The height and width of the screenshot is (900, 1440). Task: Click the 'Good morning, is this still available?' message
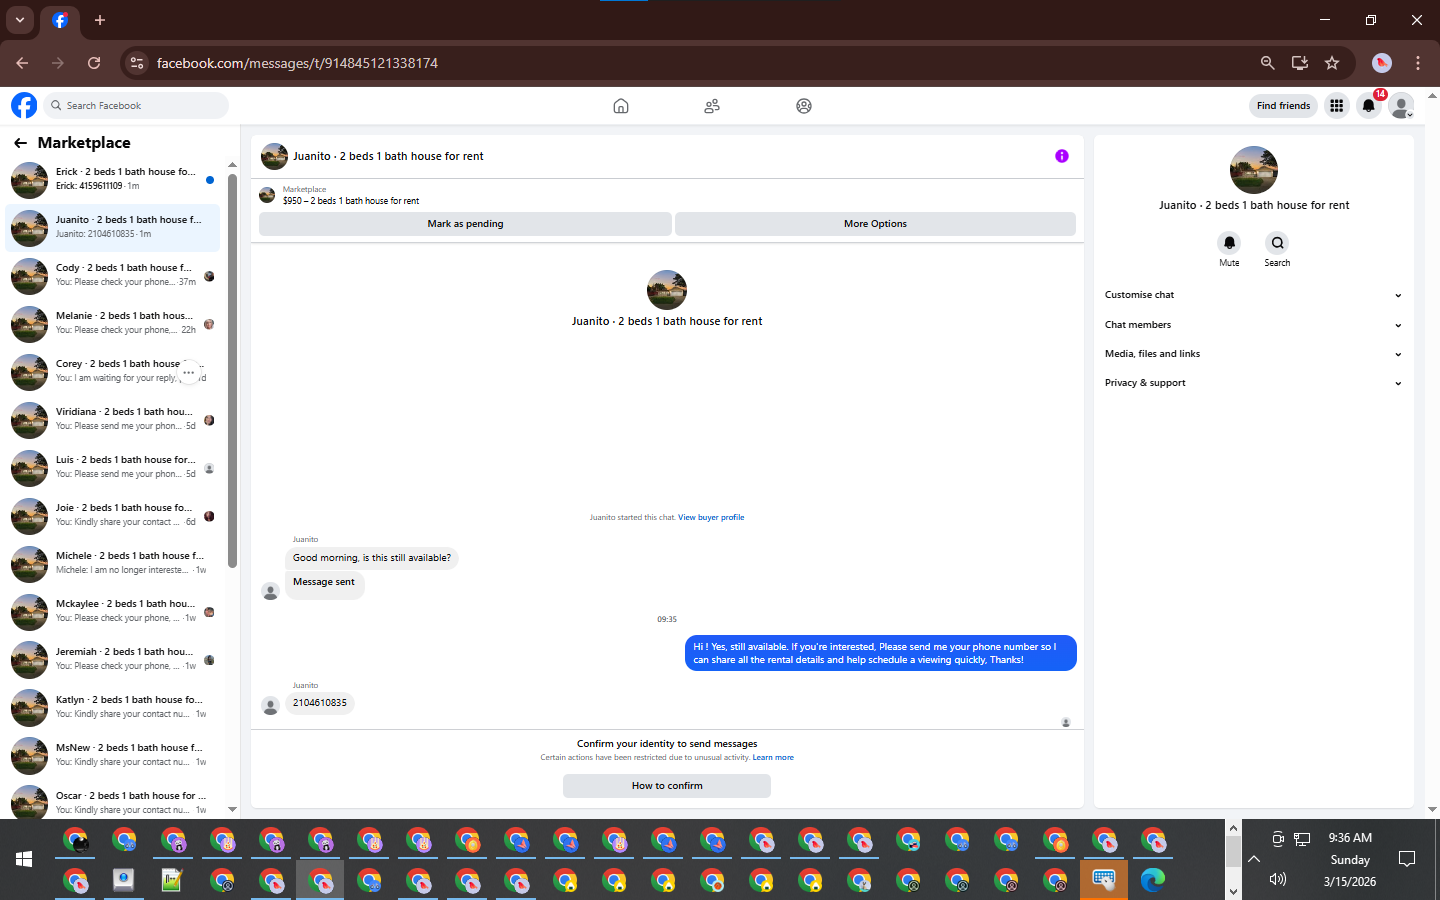click(x=372, y=558)
